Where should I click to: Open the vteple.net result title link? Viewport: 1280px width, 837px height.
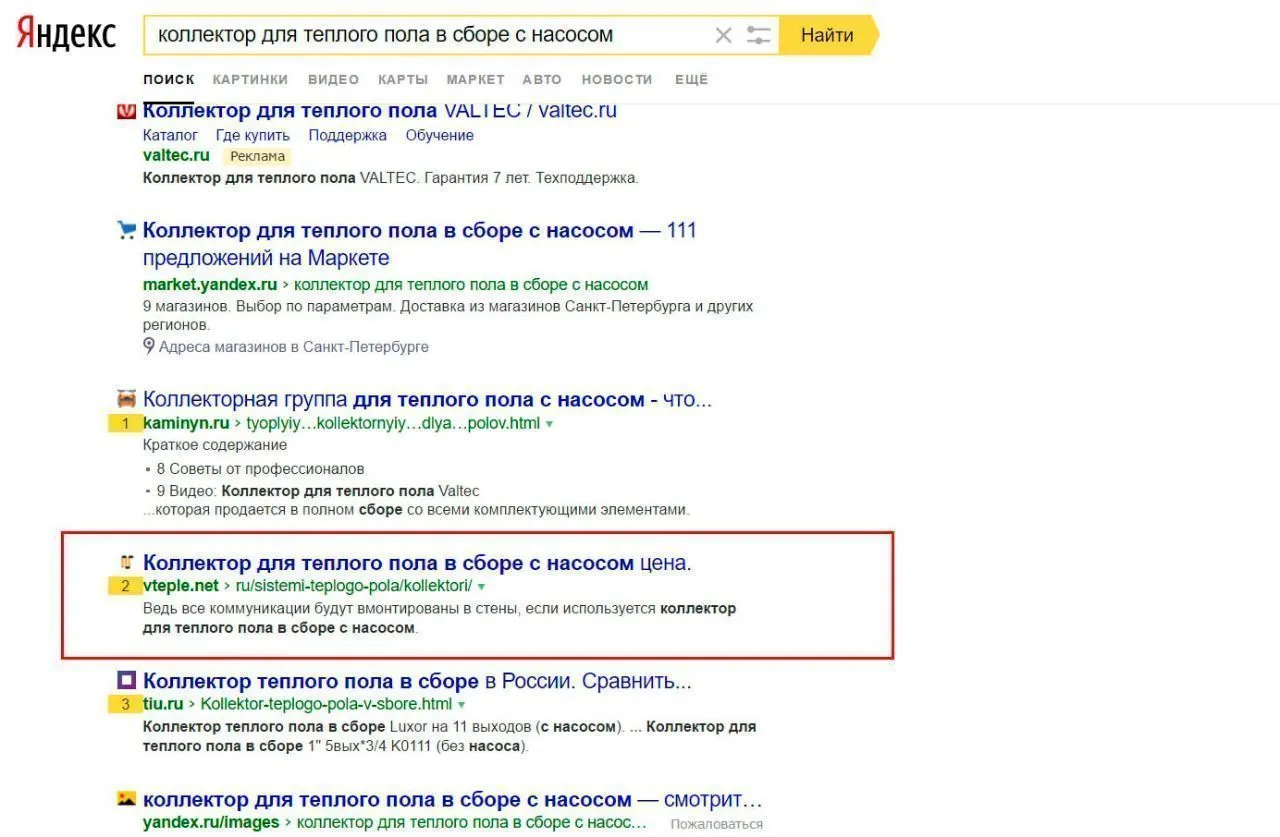tap(417, 563)
